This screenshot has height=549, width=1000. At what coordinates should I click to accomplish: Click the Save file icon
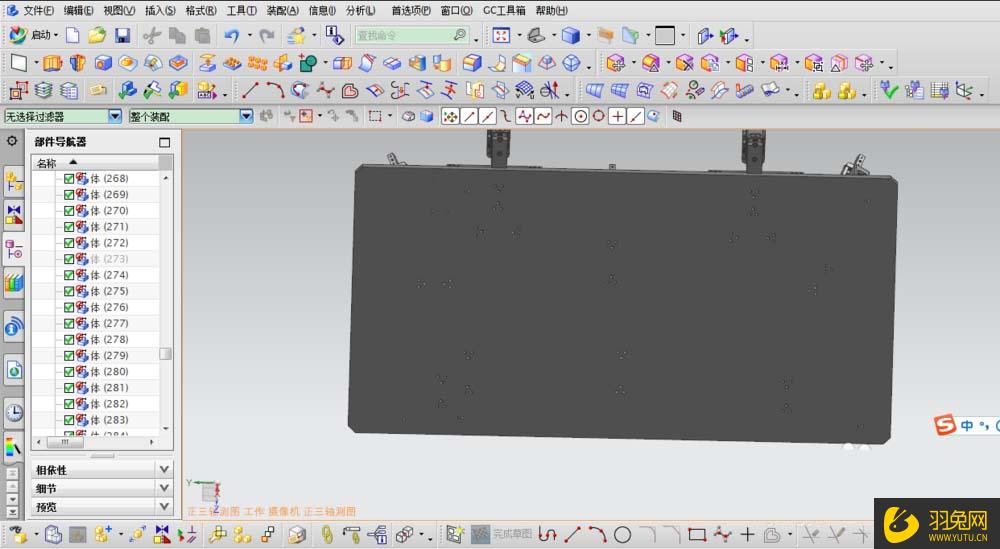click(122, 35)
